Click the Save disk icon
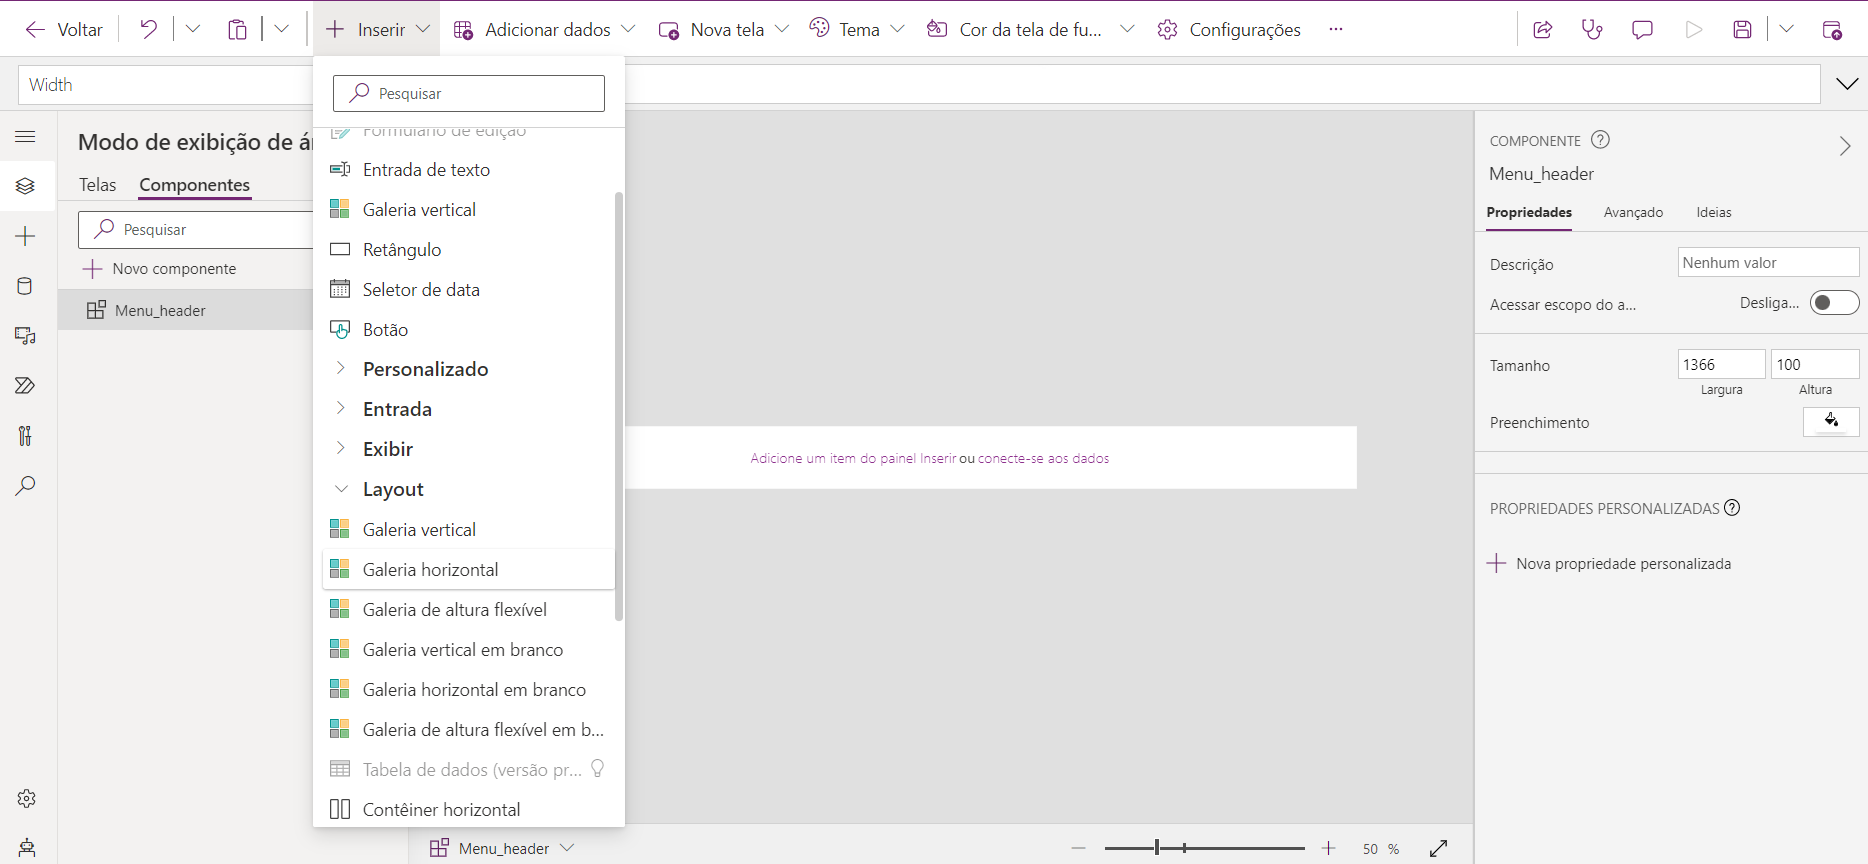 click(1742, 29)
